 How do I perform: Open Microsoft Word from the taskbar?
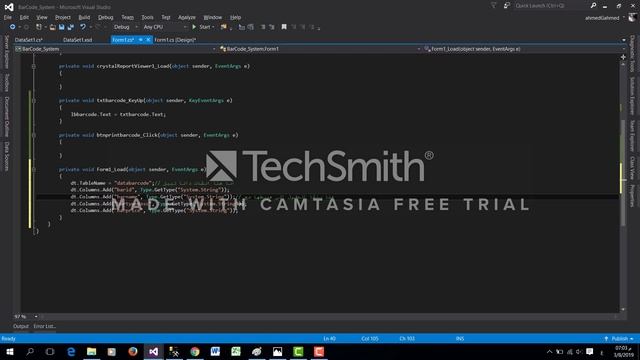coord(215,351)
